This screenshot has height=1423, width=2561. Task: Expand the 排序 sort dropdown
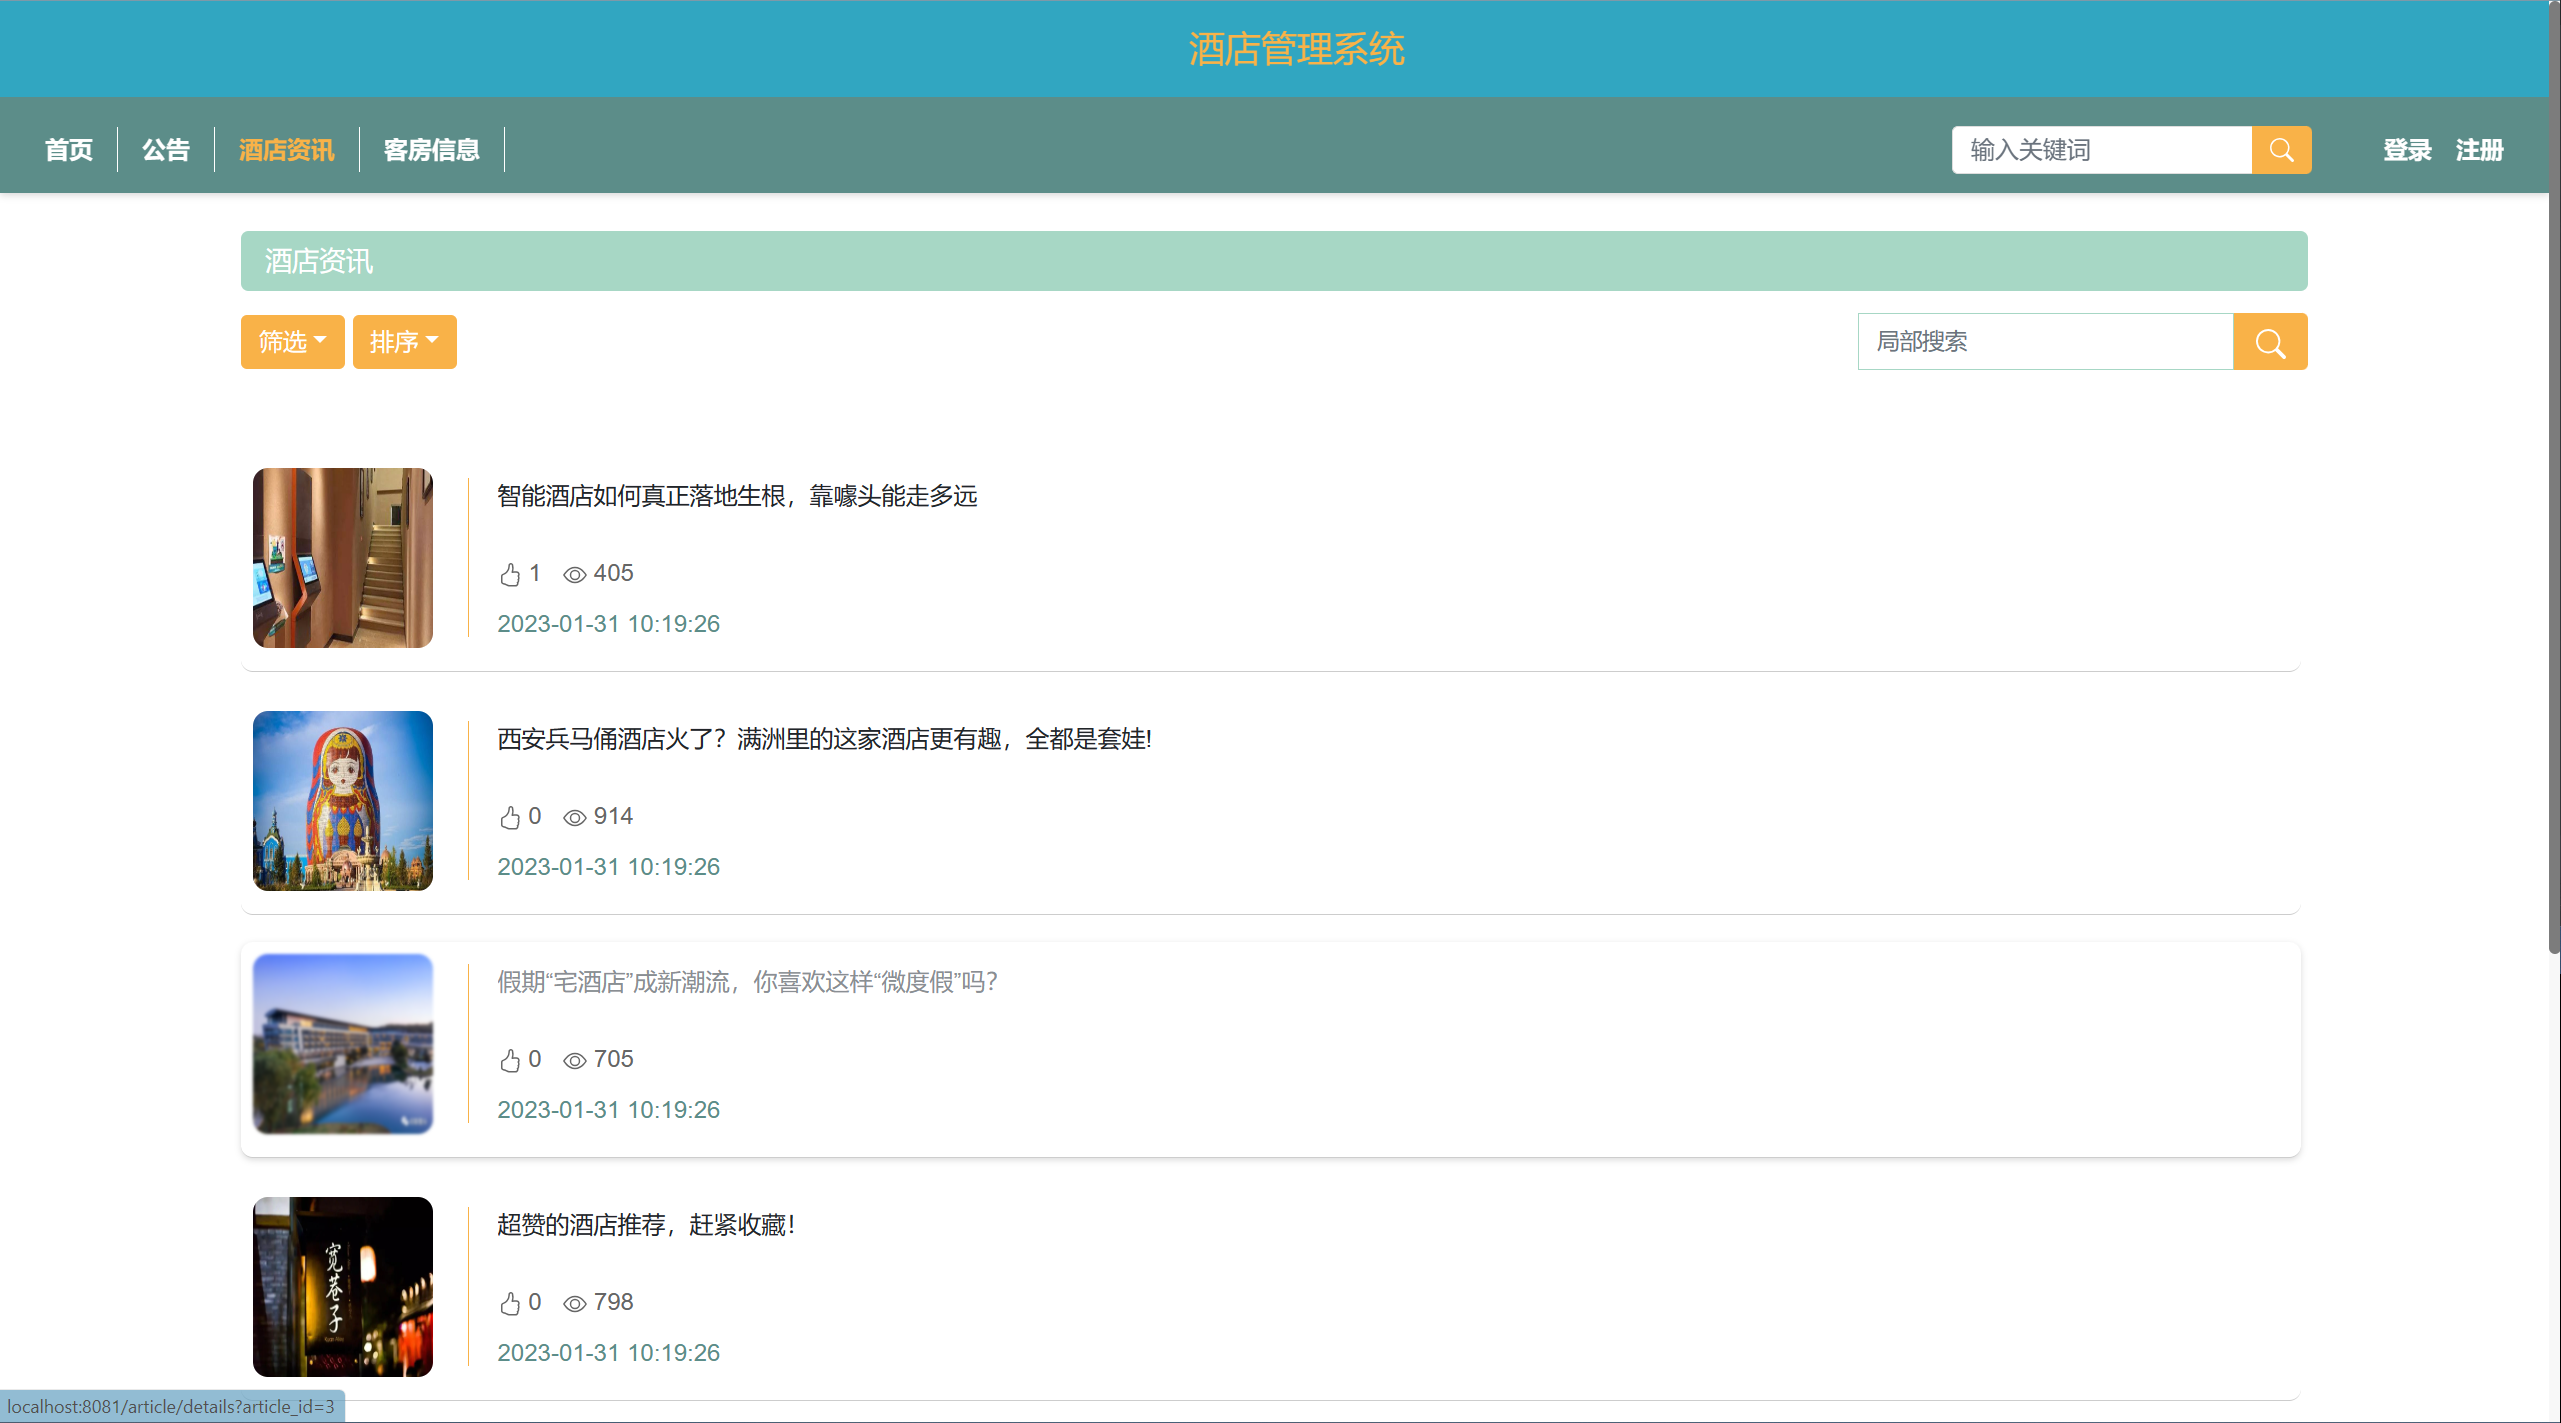pos(404,342)
